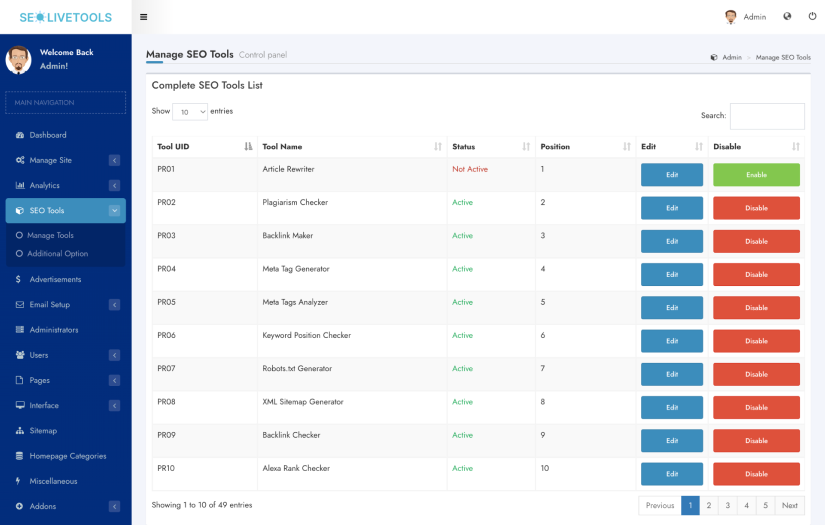Edit the Robots.txt Generator tool

click(672, 375)
